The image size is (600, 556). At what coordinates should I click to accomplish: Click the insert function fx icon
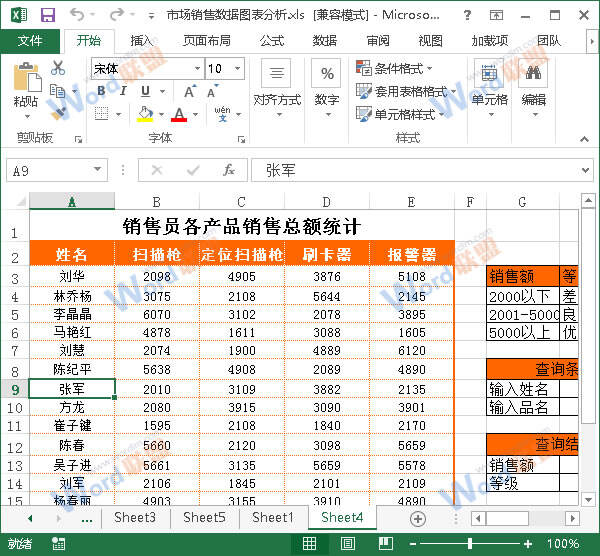tap(229, 170)
